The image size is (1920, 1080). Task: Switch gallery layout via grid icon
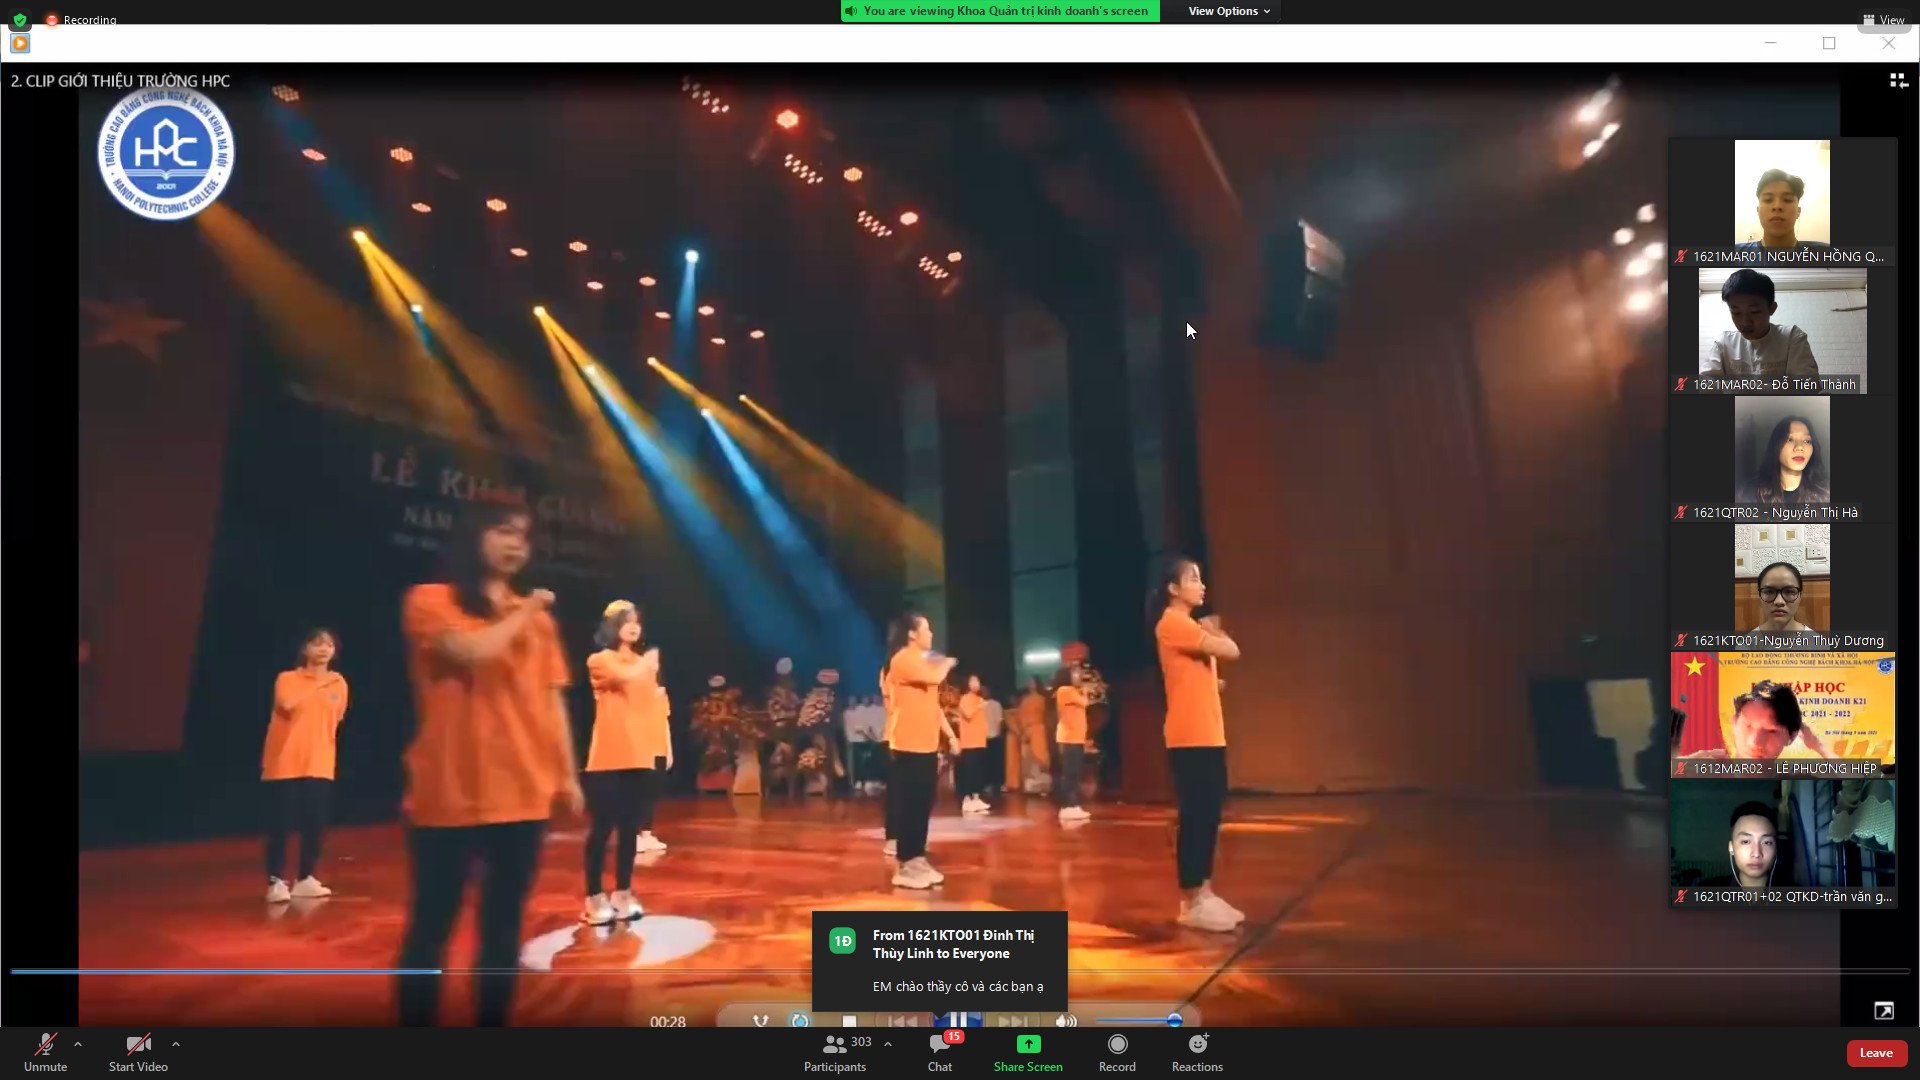1898,80
